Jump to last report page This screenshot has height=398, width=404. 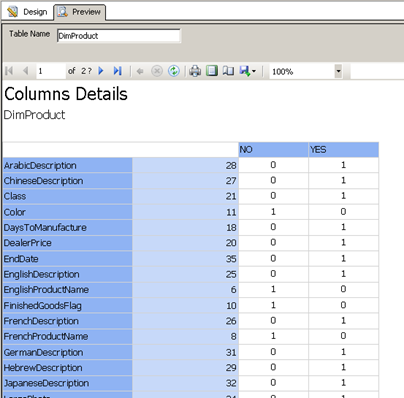117,71
